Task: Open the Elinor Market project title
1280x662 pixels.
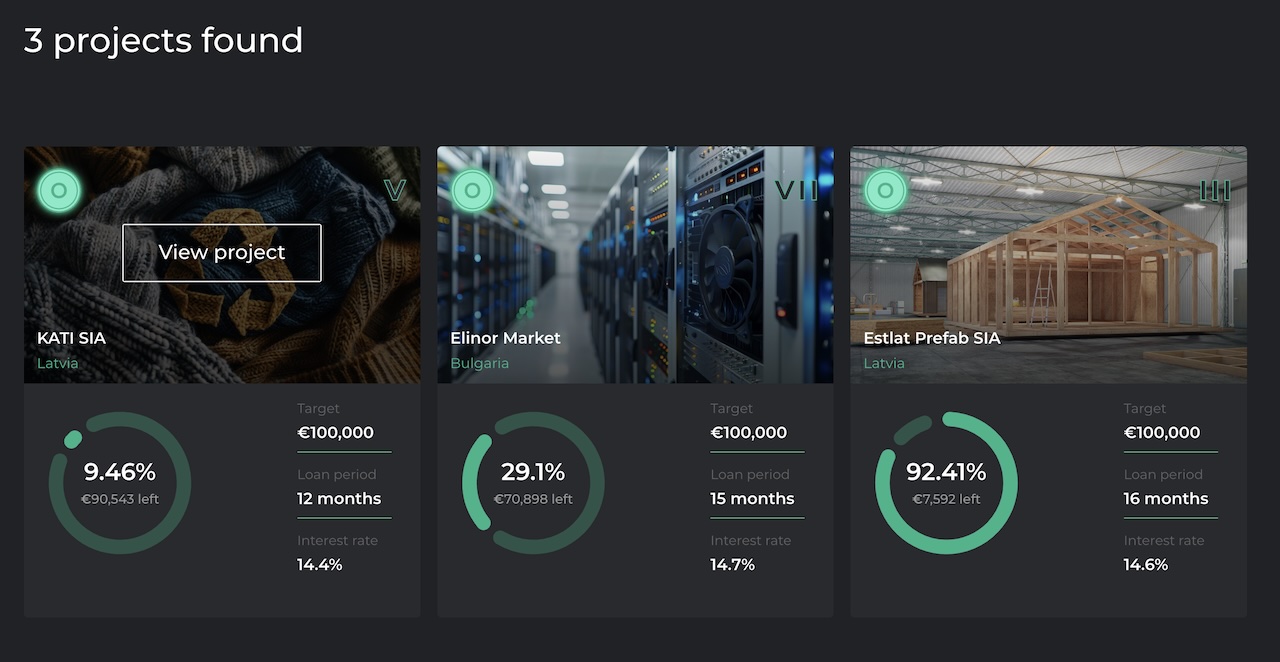Action: coord(505,338)
